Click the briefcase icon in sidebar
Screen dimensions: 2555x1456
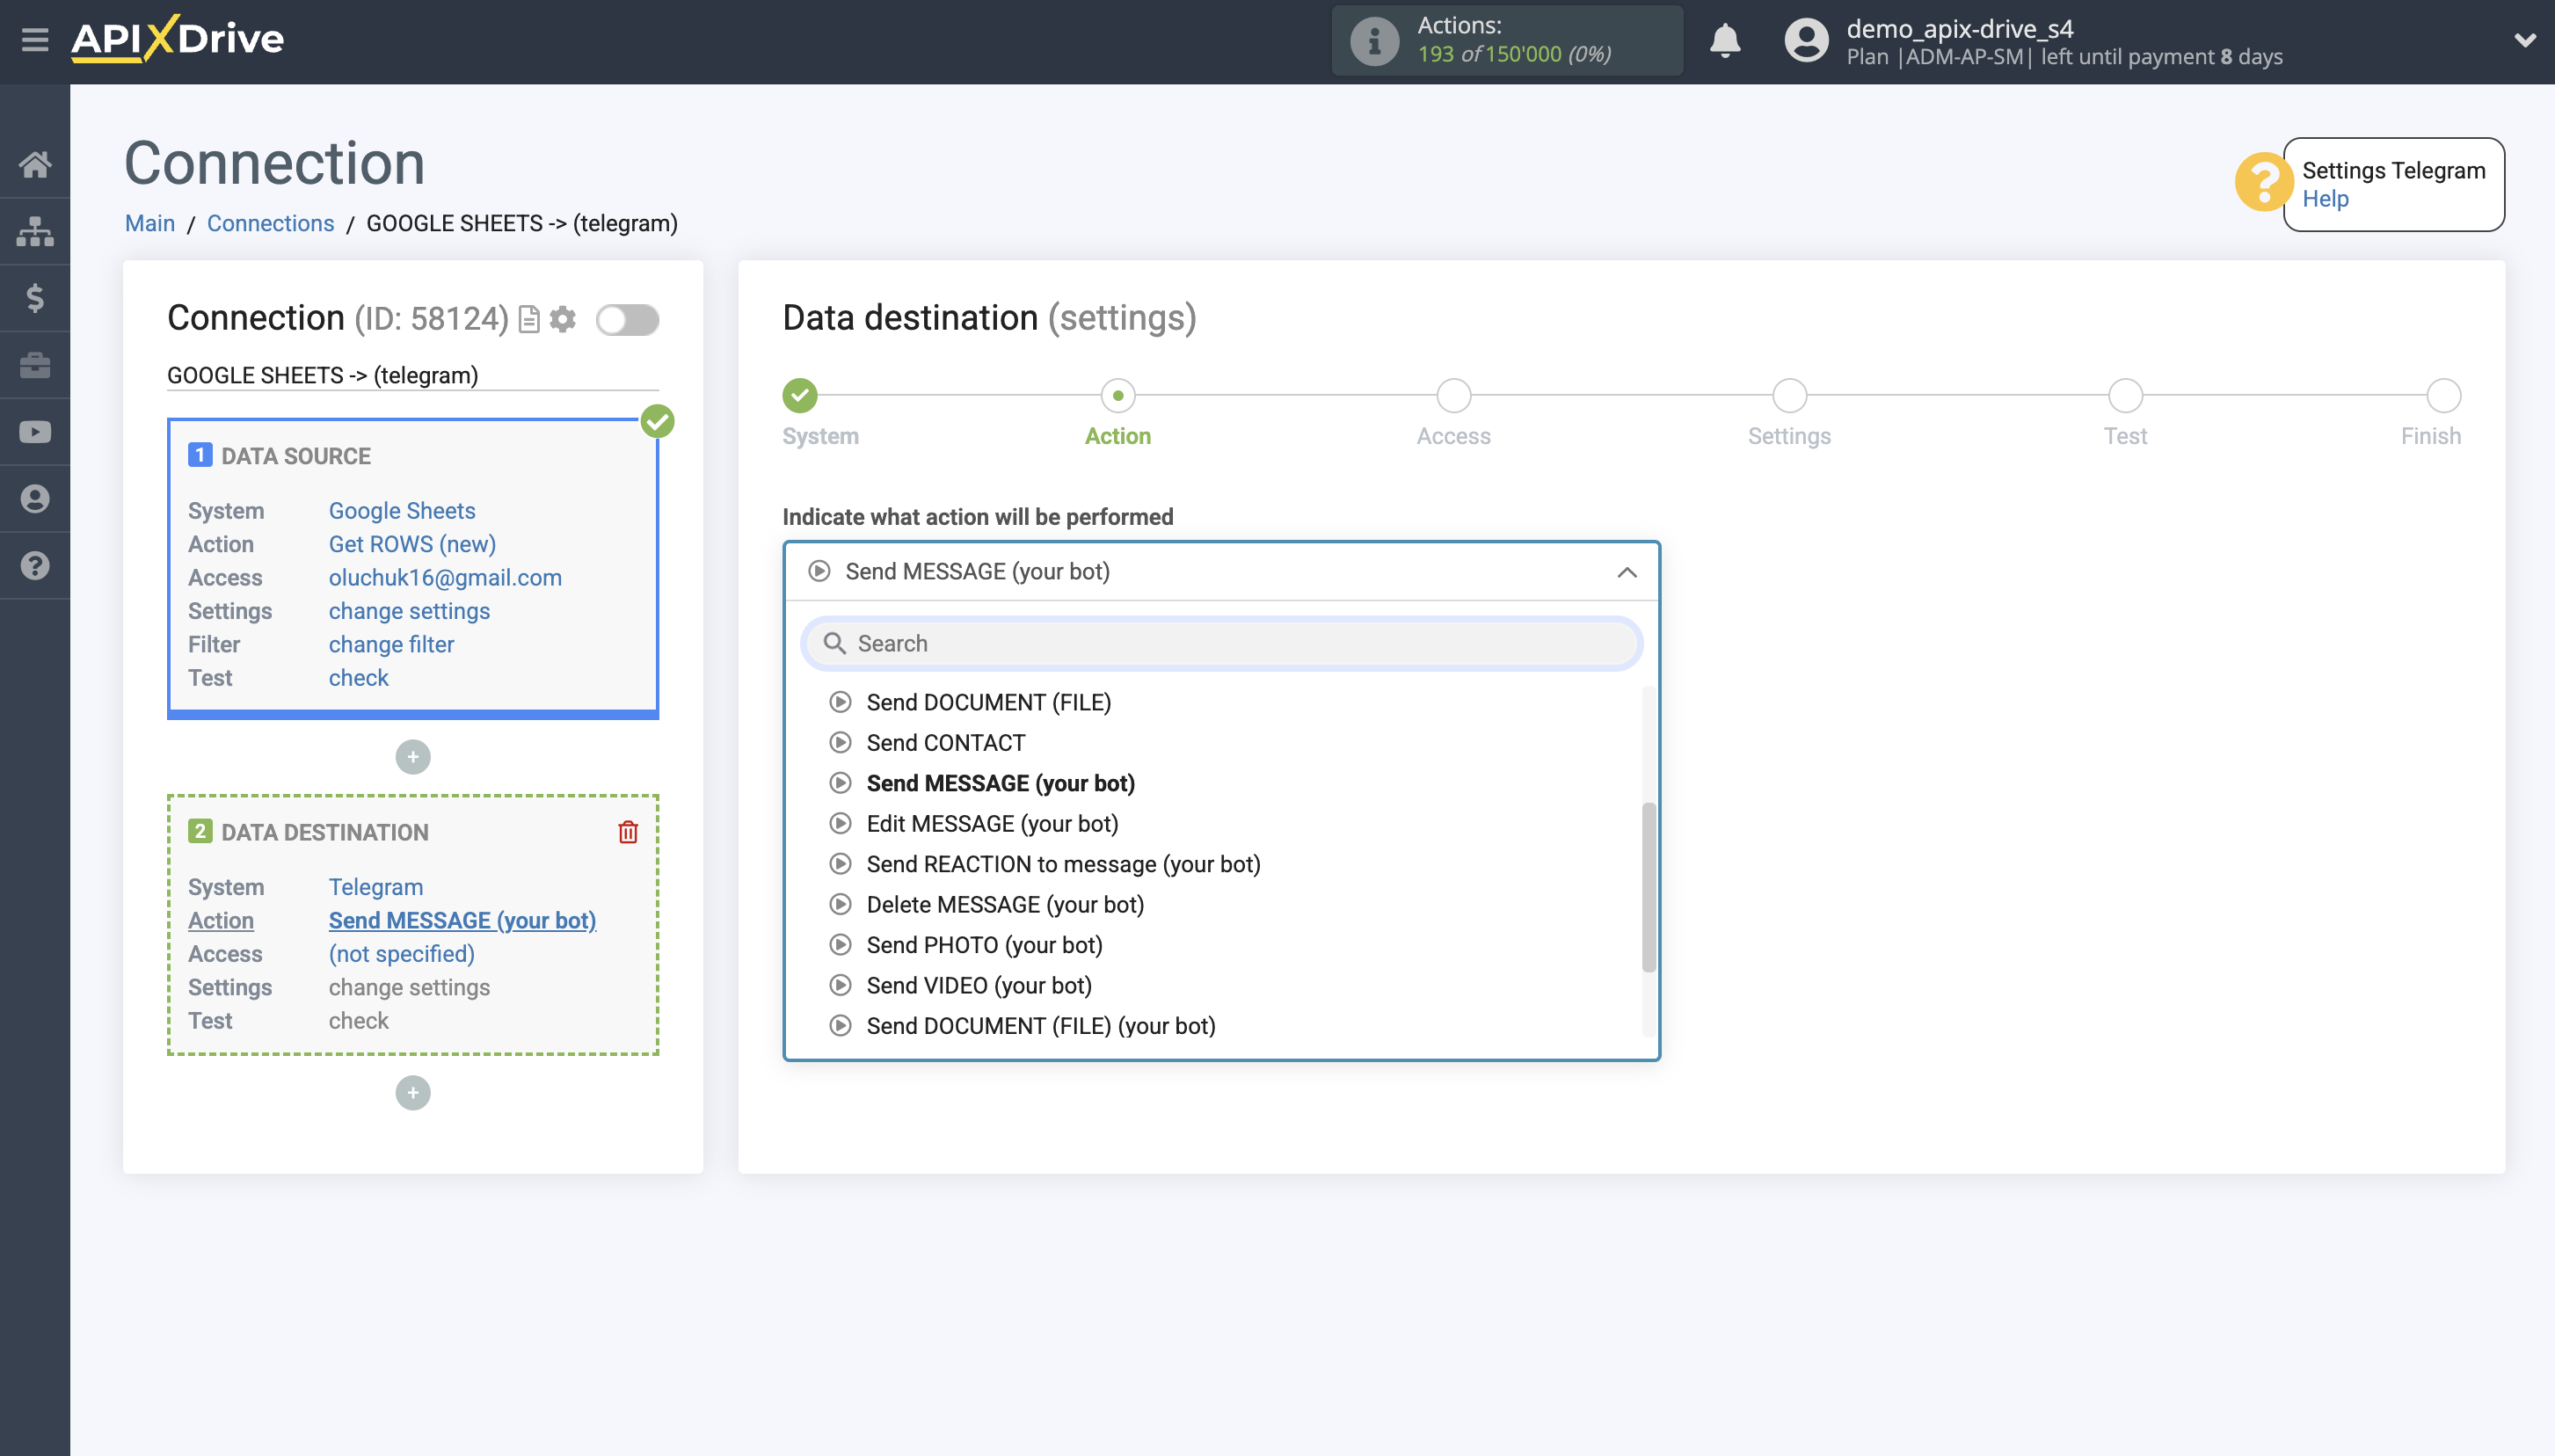(36, 365)
